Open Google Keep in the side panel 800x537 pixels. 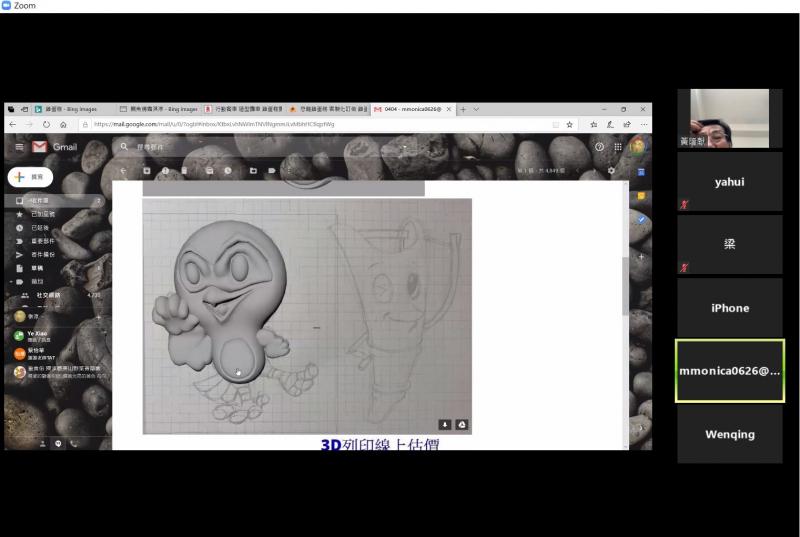click(641, 196)
